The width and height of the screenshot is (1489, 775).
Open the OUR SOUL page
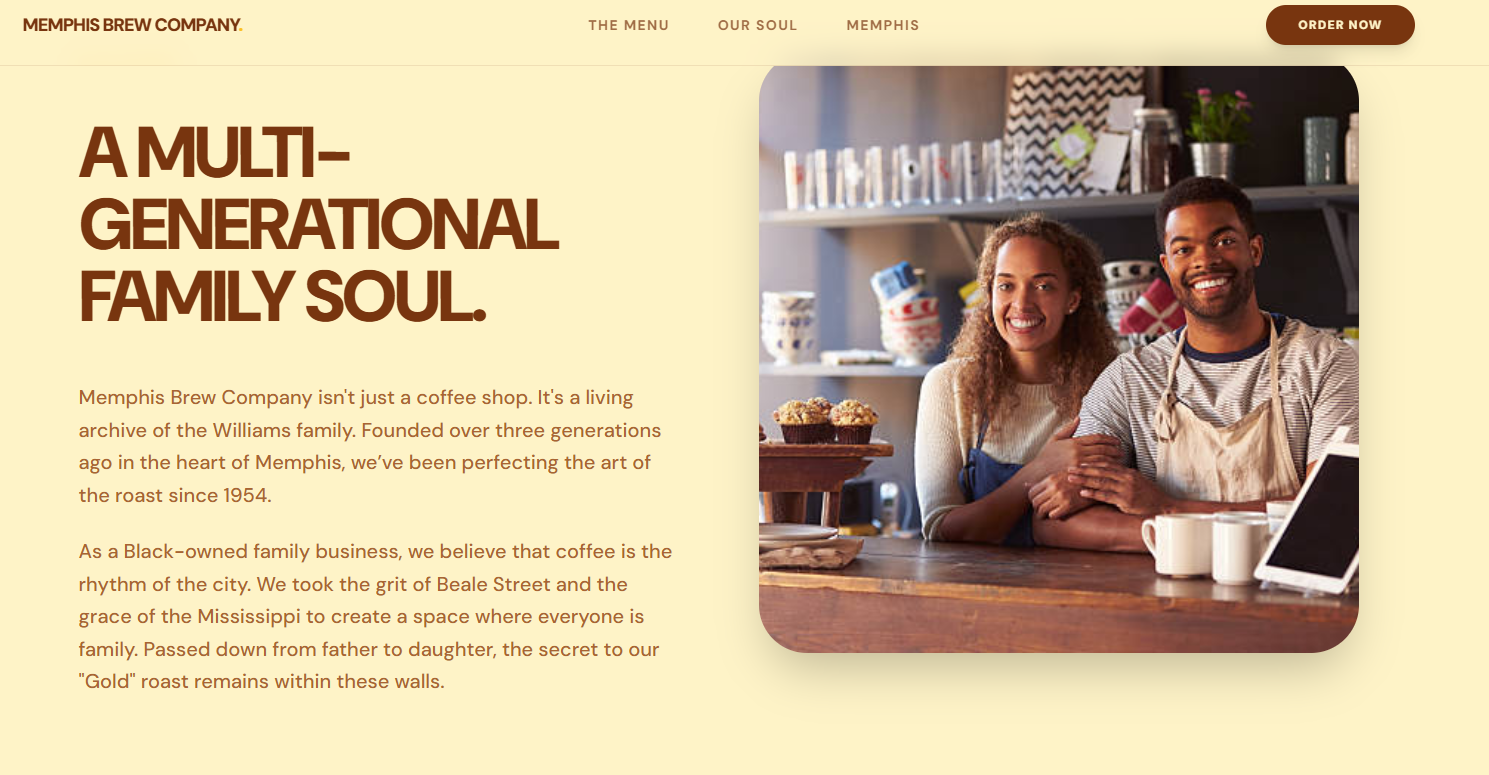tap(757, 25)
